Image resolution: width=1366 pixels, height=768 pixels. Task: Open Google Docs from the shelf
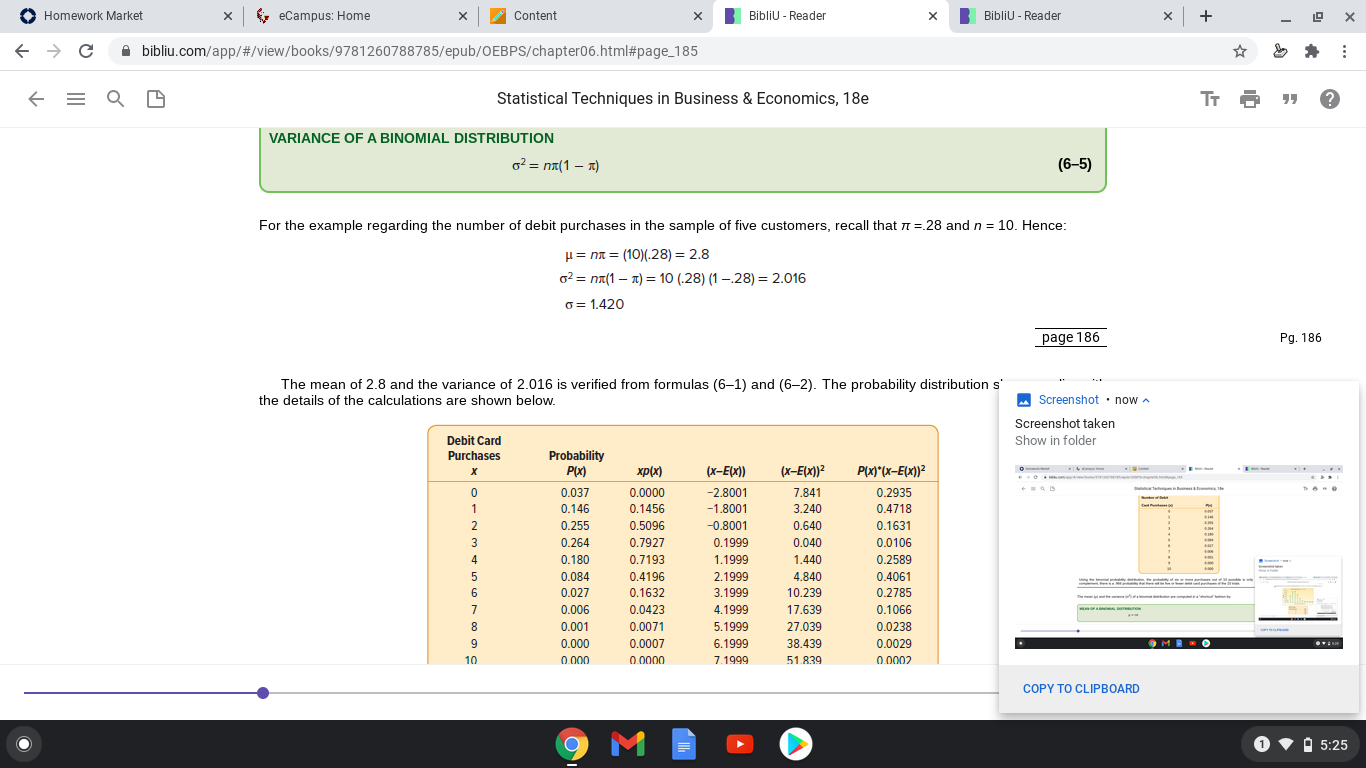(683, 744)
